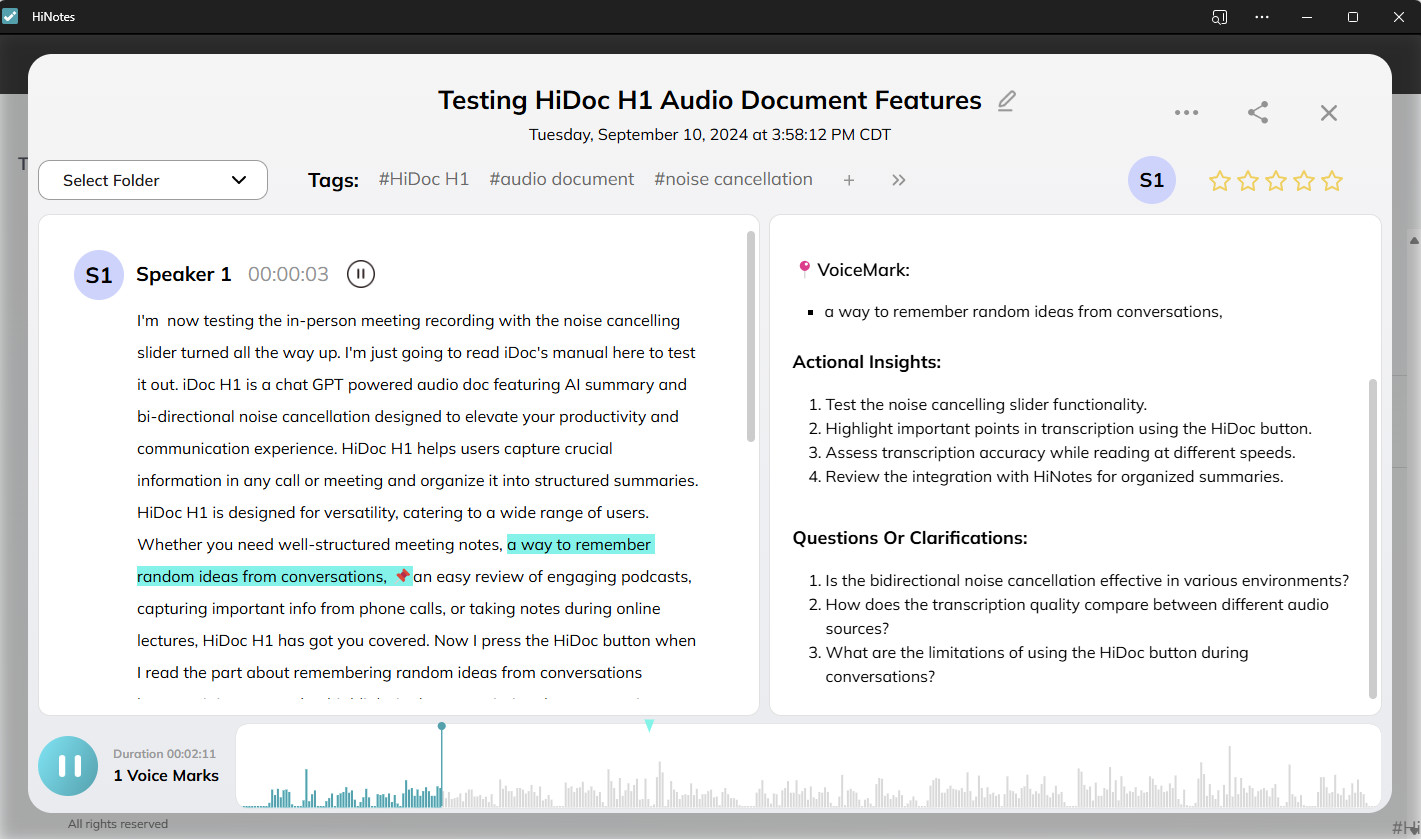Click the bidirectional noise cancellation question

pyautogui.click(x=1087, y=581)
